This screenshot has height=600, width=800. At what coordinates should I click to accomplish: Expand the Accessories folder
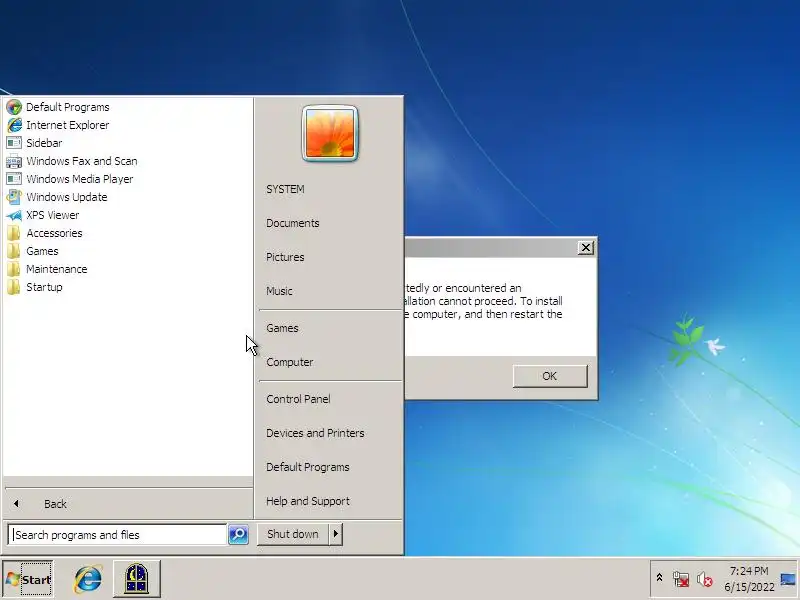tap(54, 233)
